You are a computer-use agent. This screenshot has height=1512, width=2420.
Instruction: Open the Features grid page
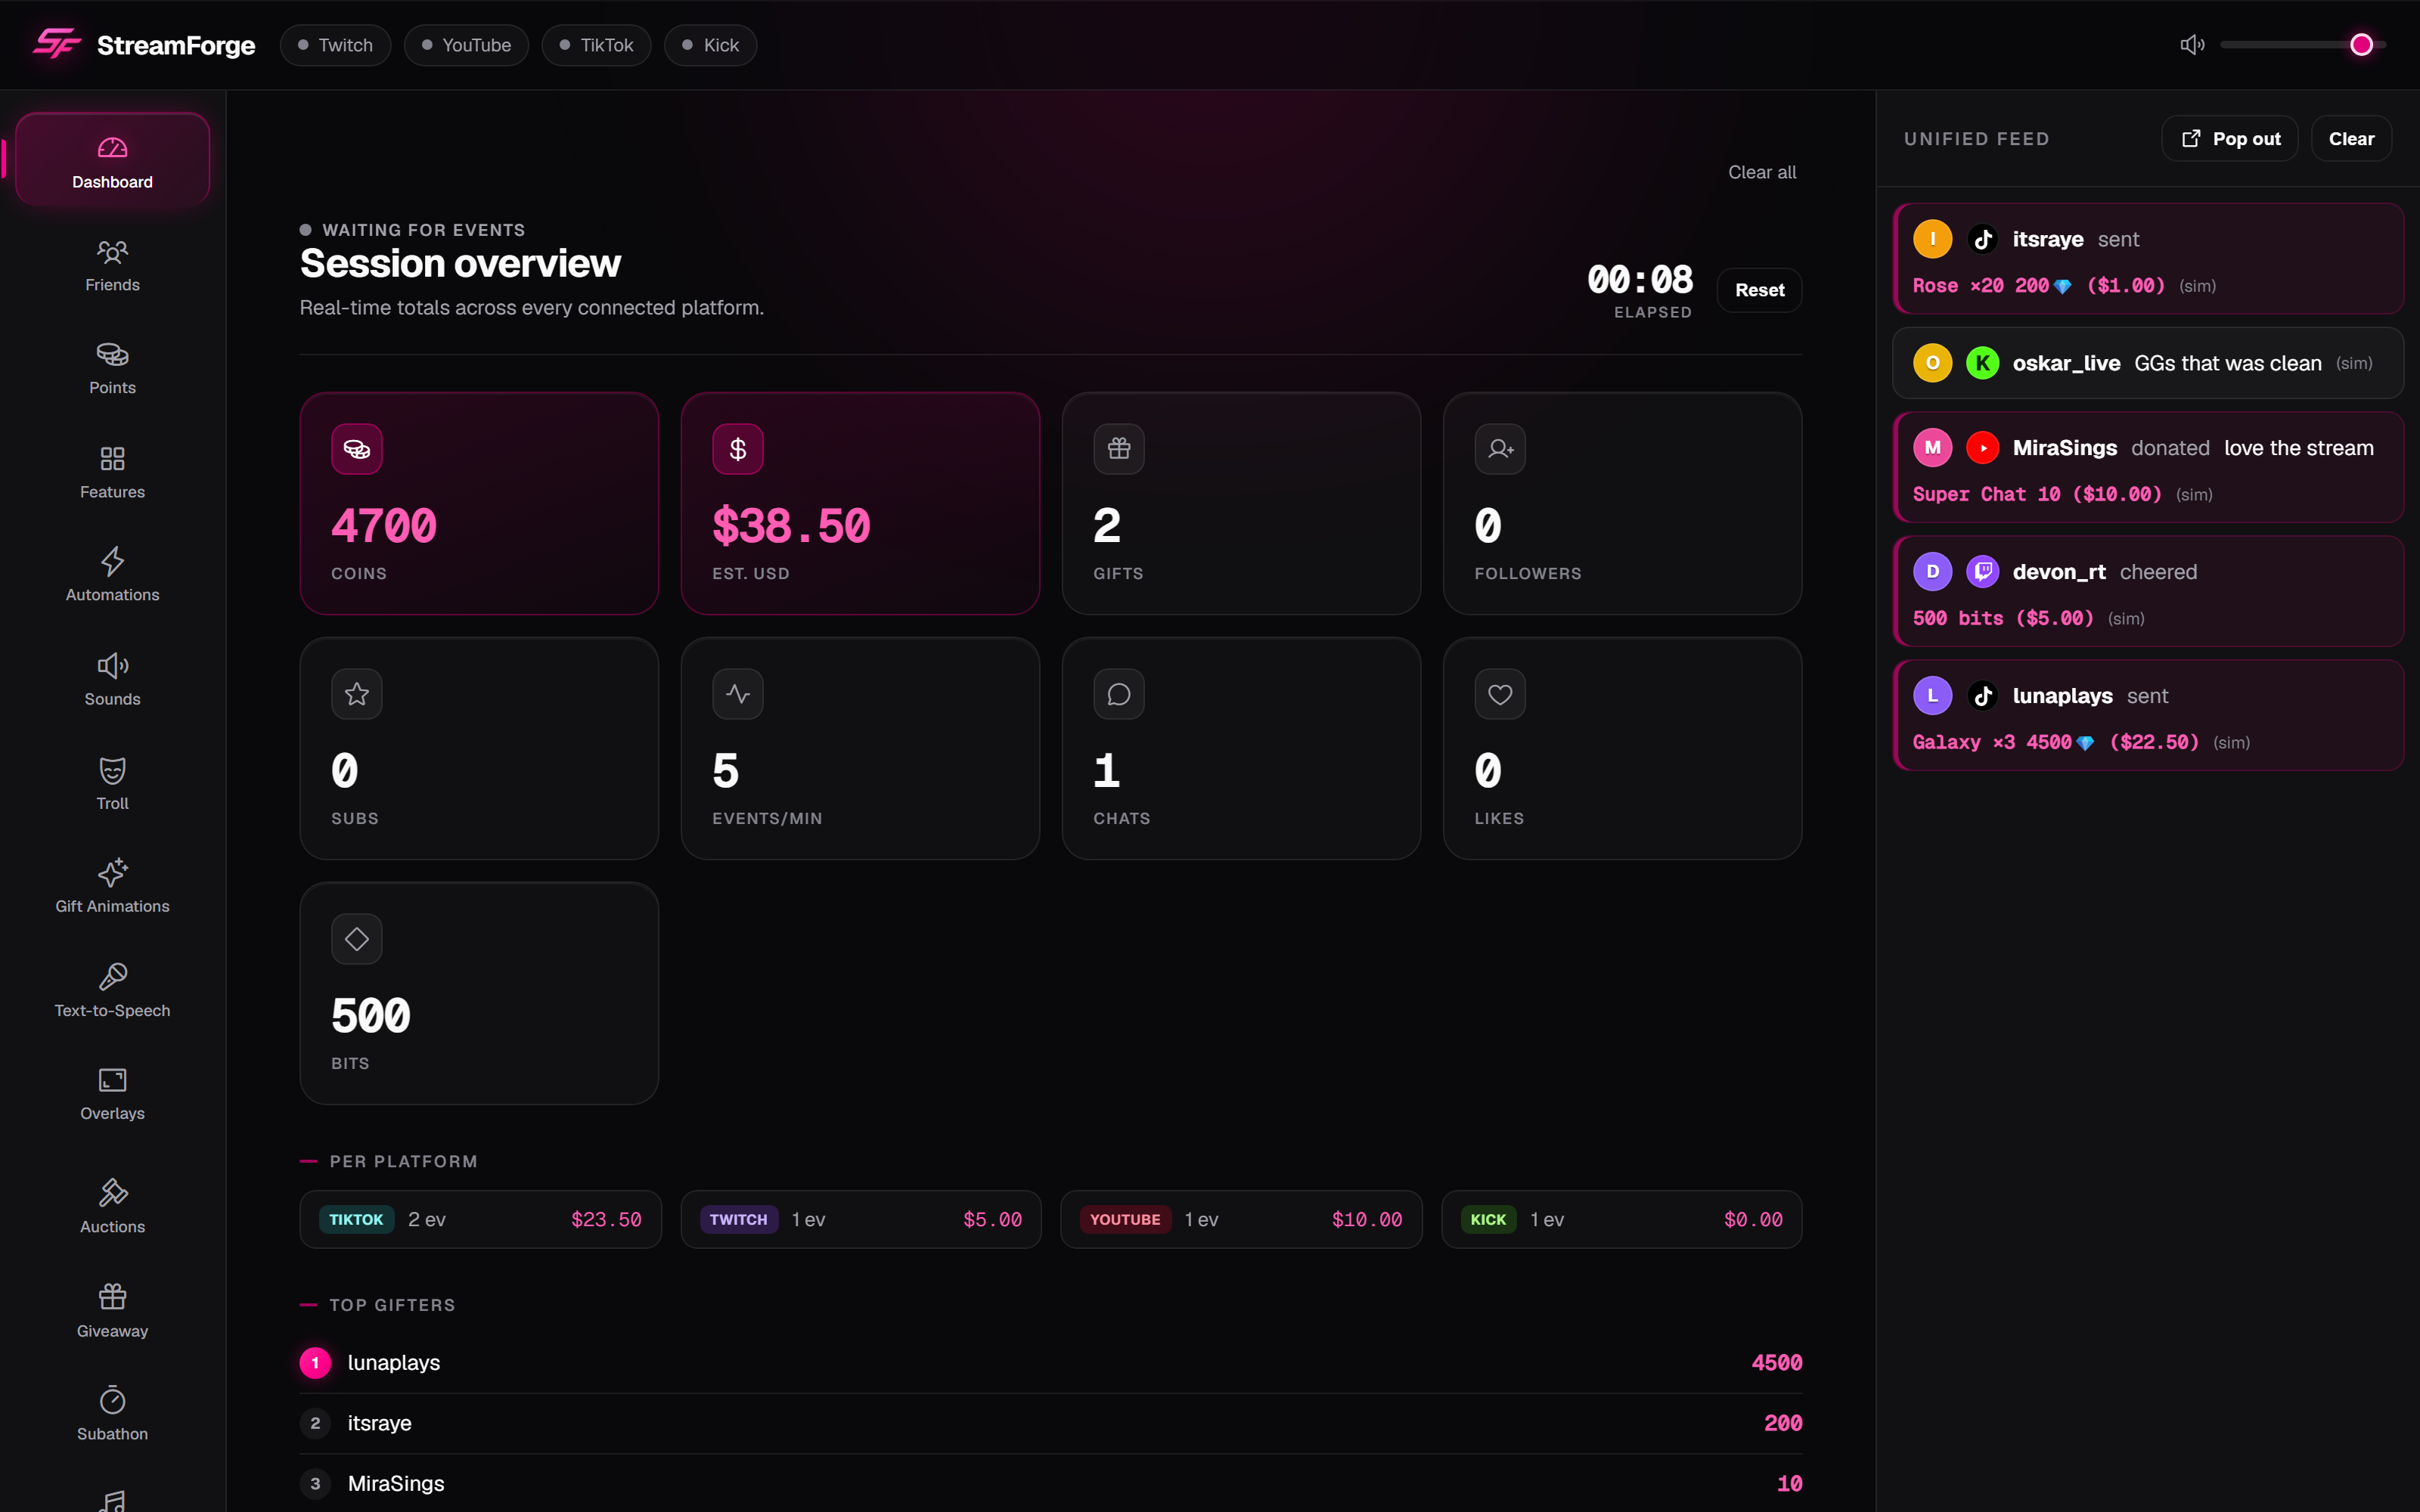click(x=112, y=472)
